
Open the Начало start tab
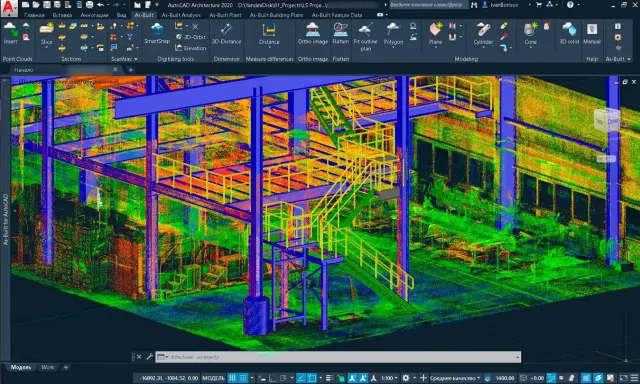tap(24, 70)
